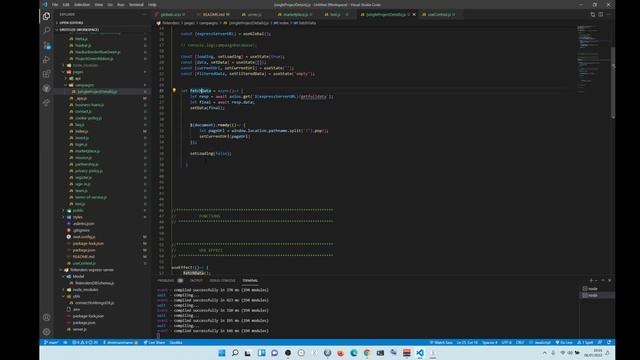The width and height of the screenshot is (640, 360).
Task: Click the Spaces indentation status item
Action: [x=490, y=342]
